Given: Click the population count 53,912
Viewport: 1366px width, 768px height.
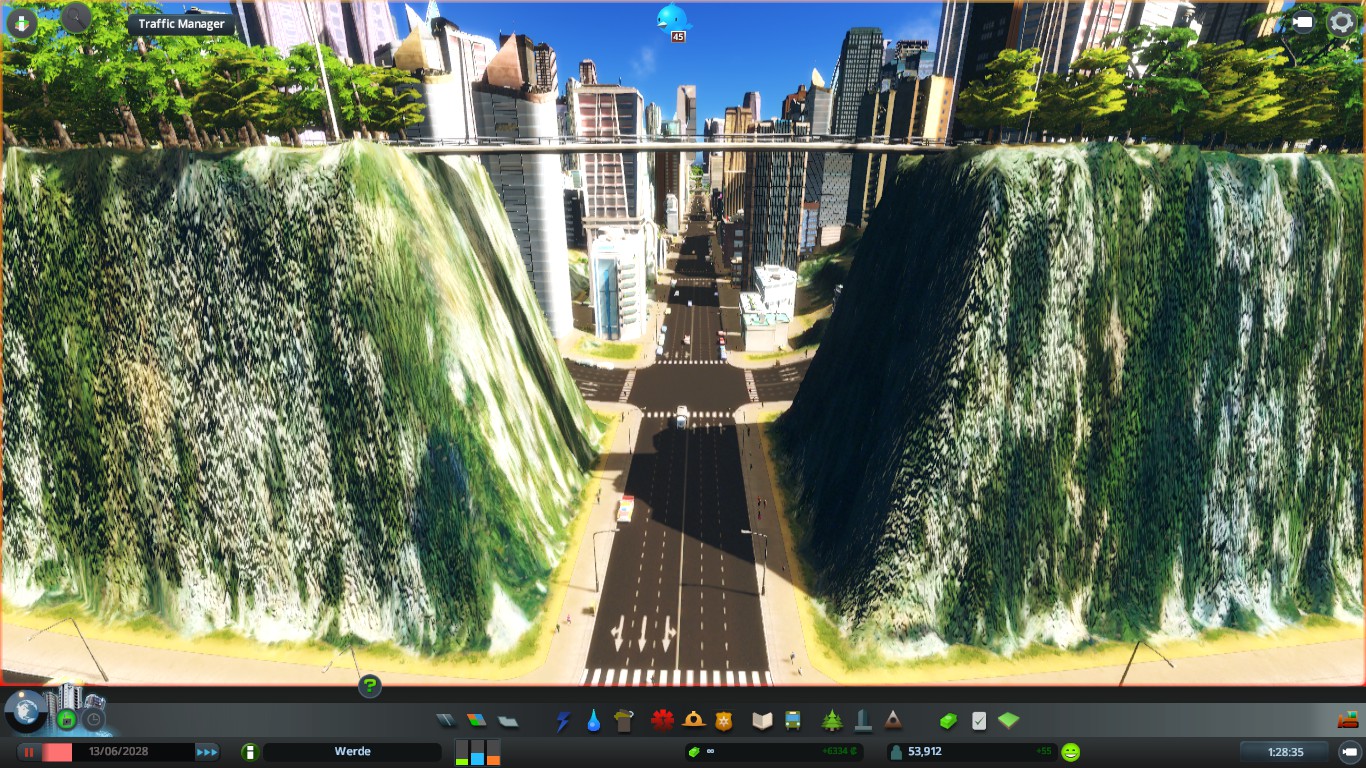Looking at the screenshot, I should (925, 752).
